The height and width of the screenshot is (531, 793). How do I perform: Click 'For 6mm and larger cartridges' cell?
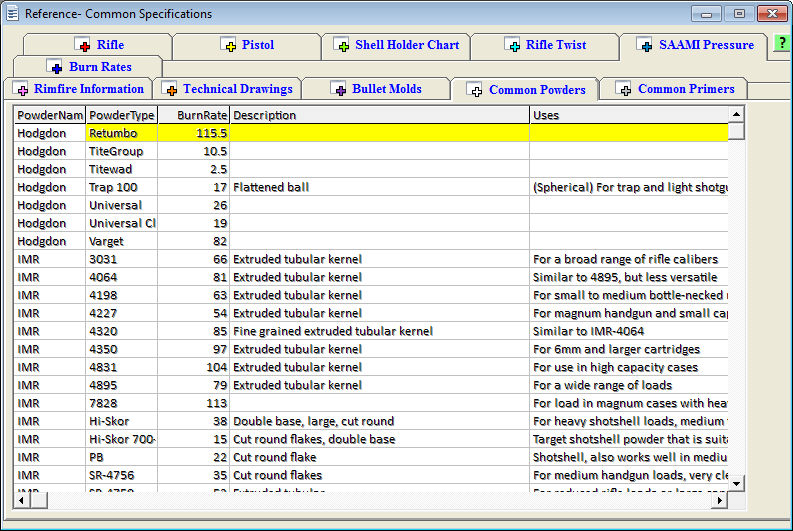(x=629, y=349)
